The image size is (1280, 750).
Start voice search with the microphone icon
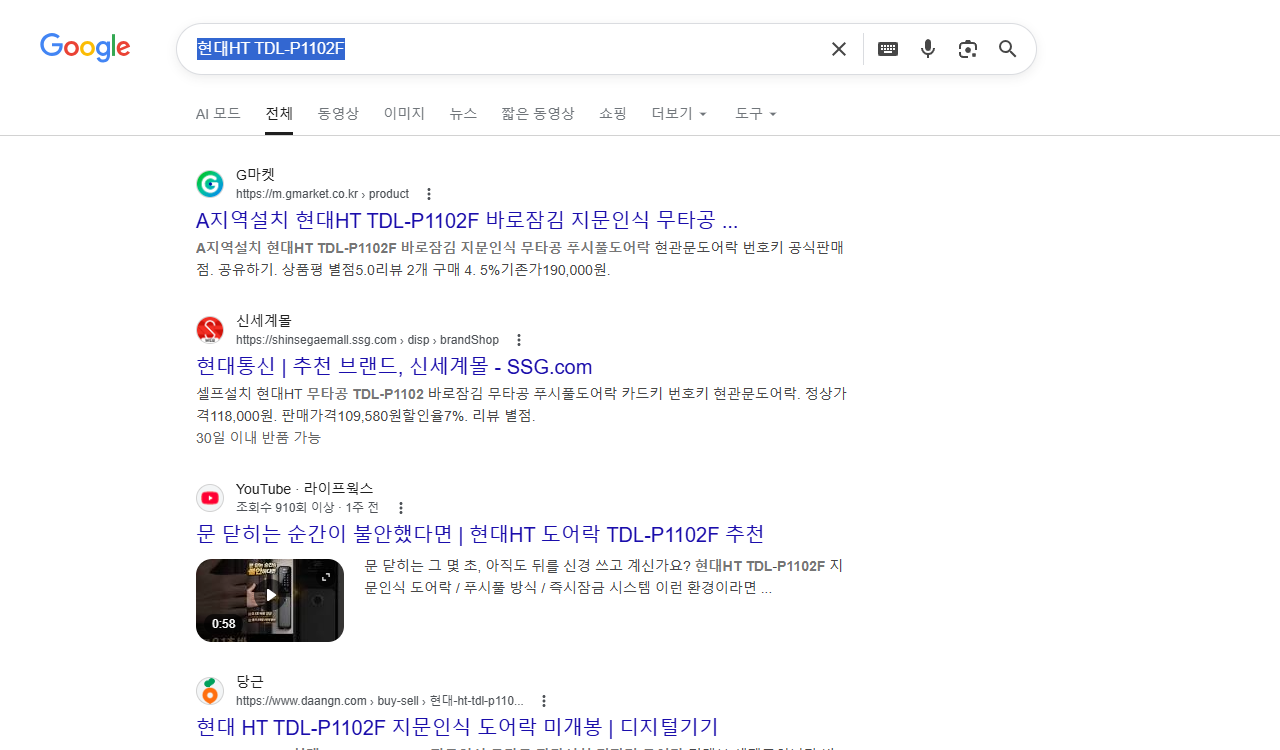928,49
